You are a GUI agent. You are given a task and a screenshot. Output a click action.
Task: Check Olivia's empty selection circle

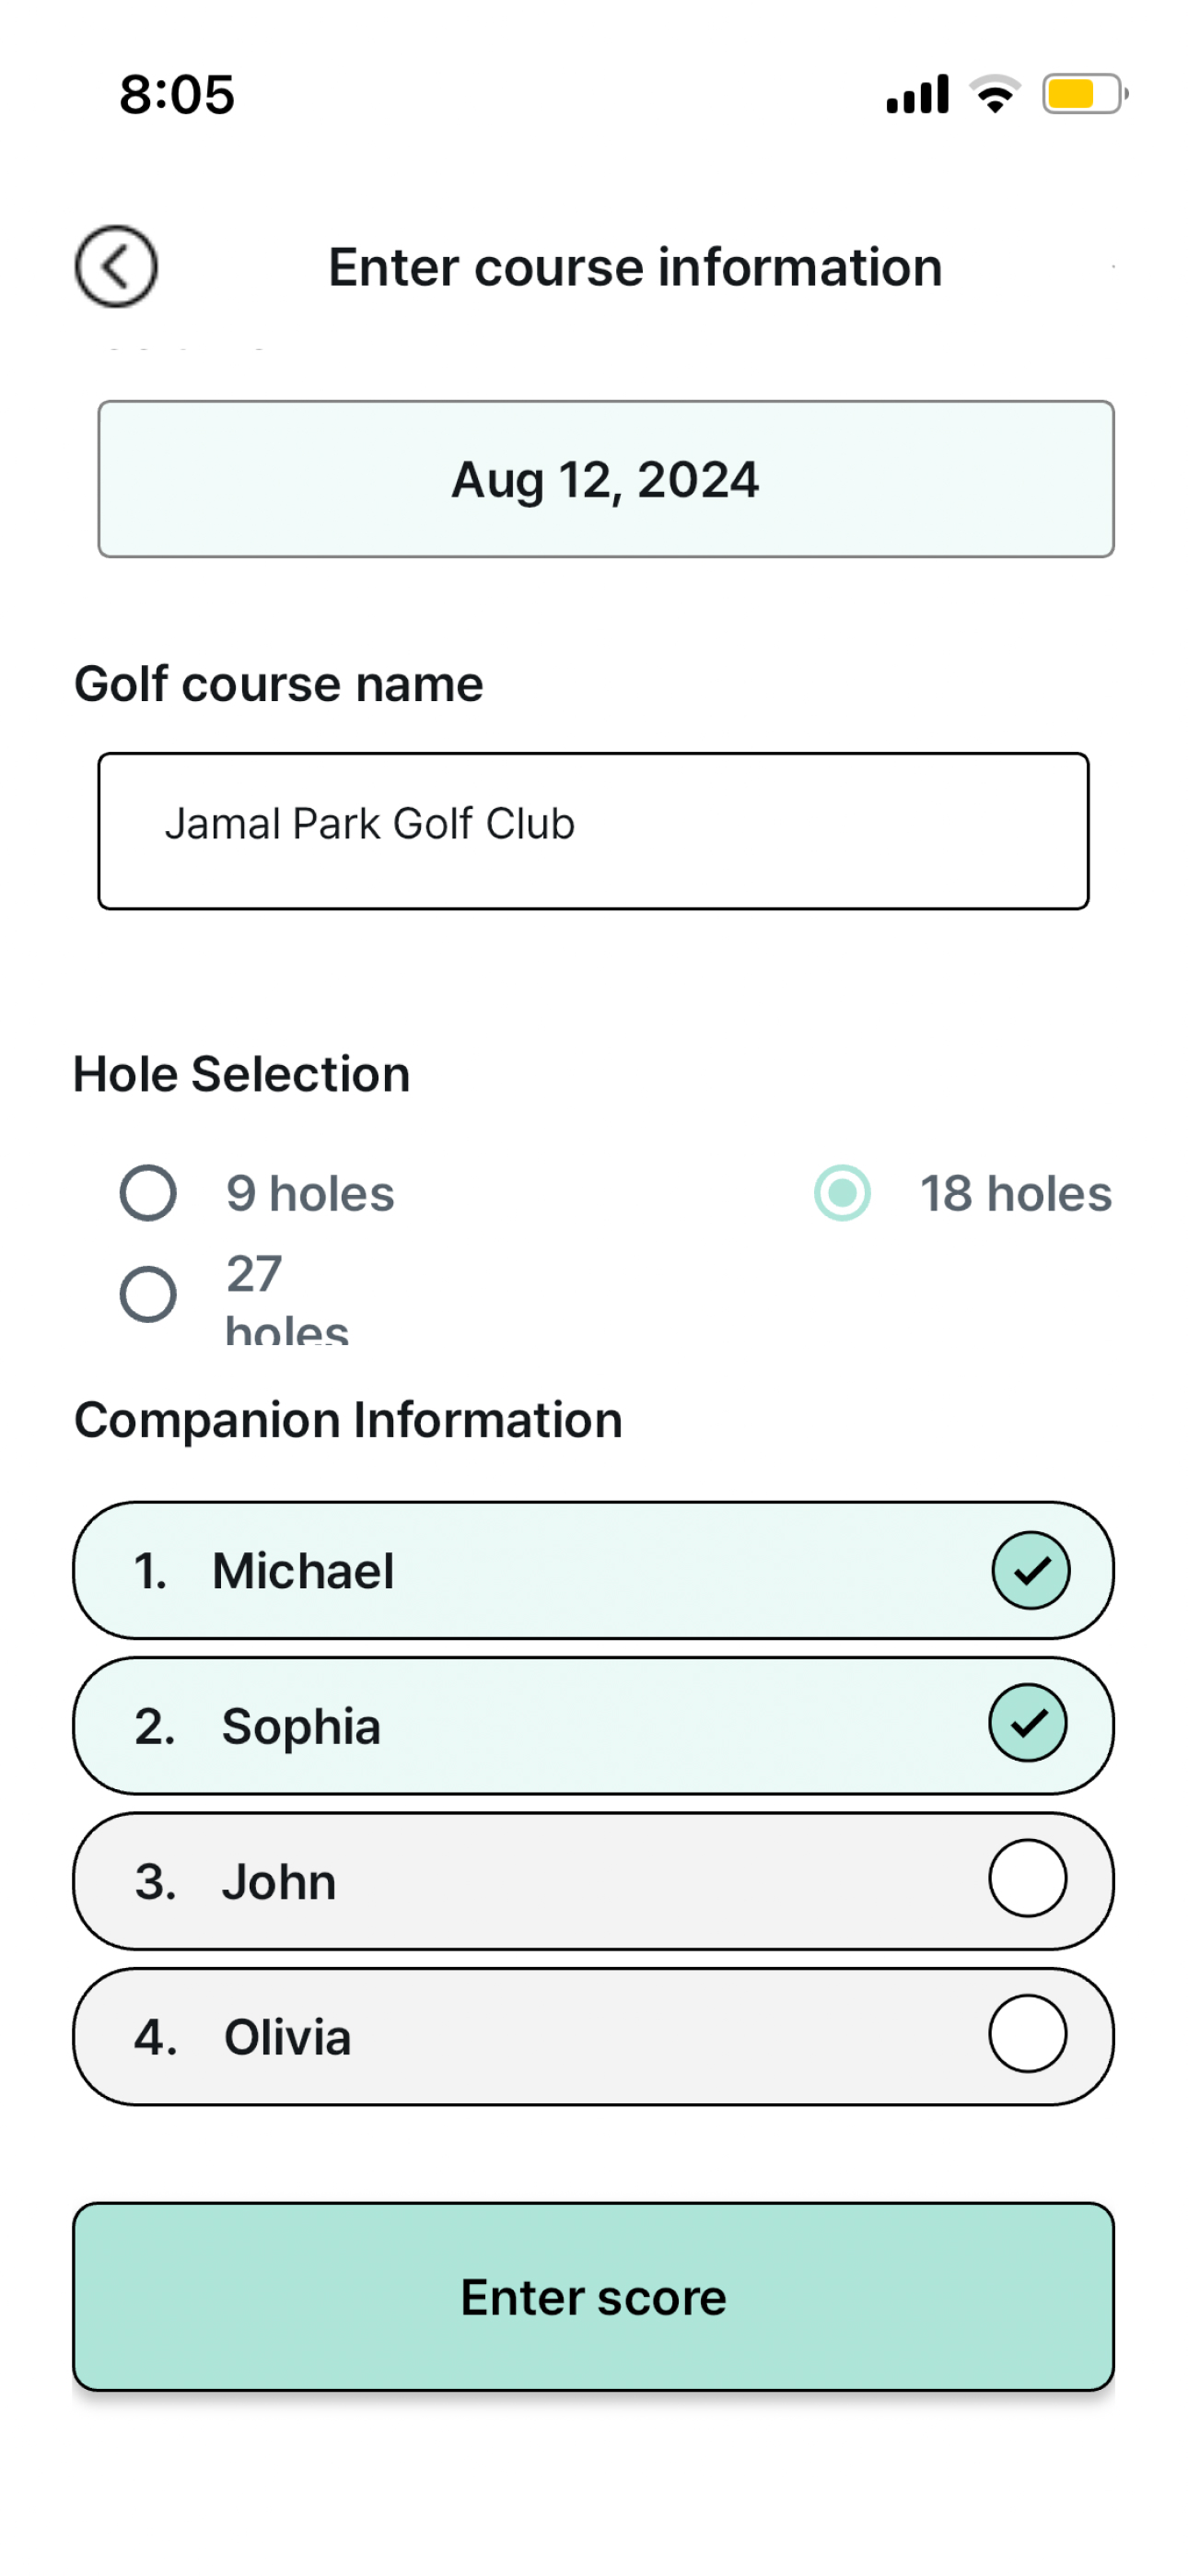pos(1028,2034)
